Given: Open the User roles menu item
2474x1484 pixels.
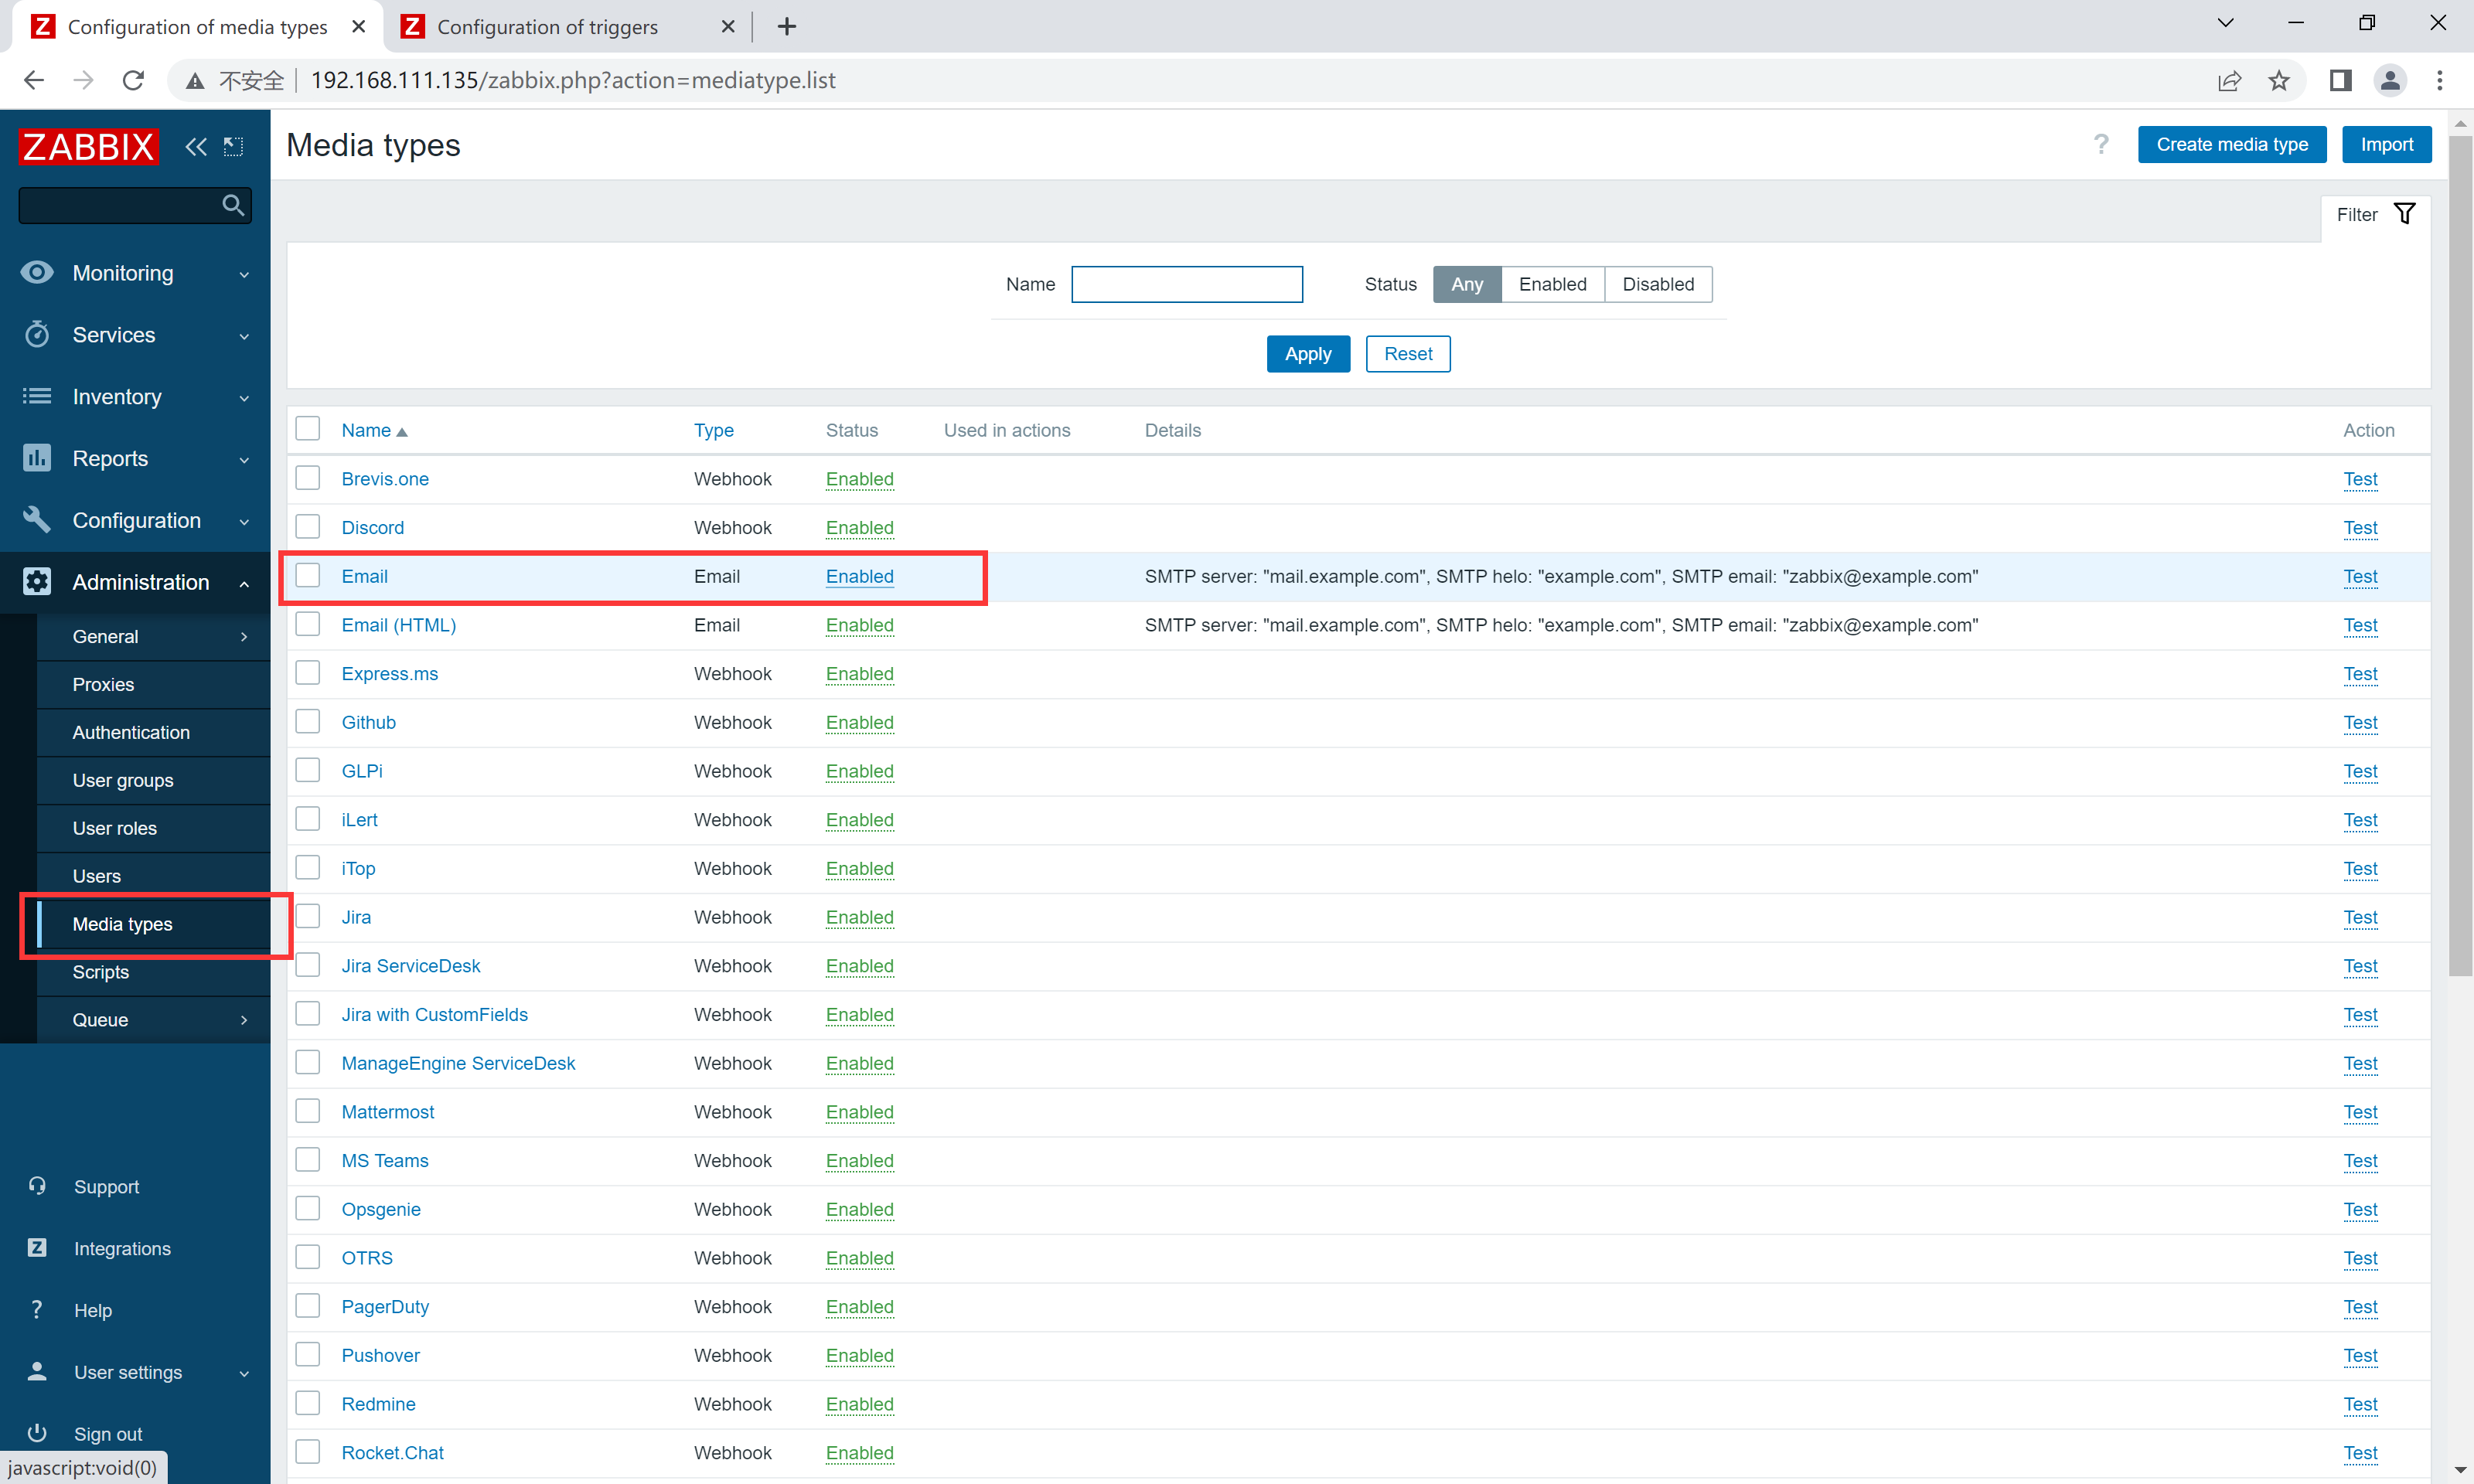Looking at the screenshot, I should coord(153,828).
